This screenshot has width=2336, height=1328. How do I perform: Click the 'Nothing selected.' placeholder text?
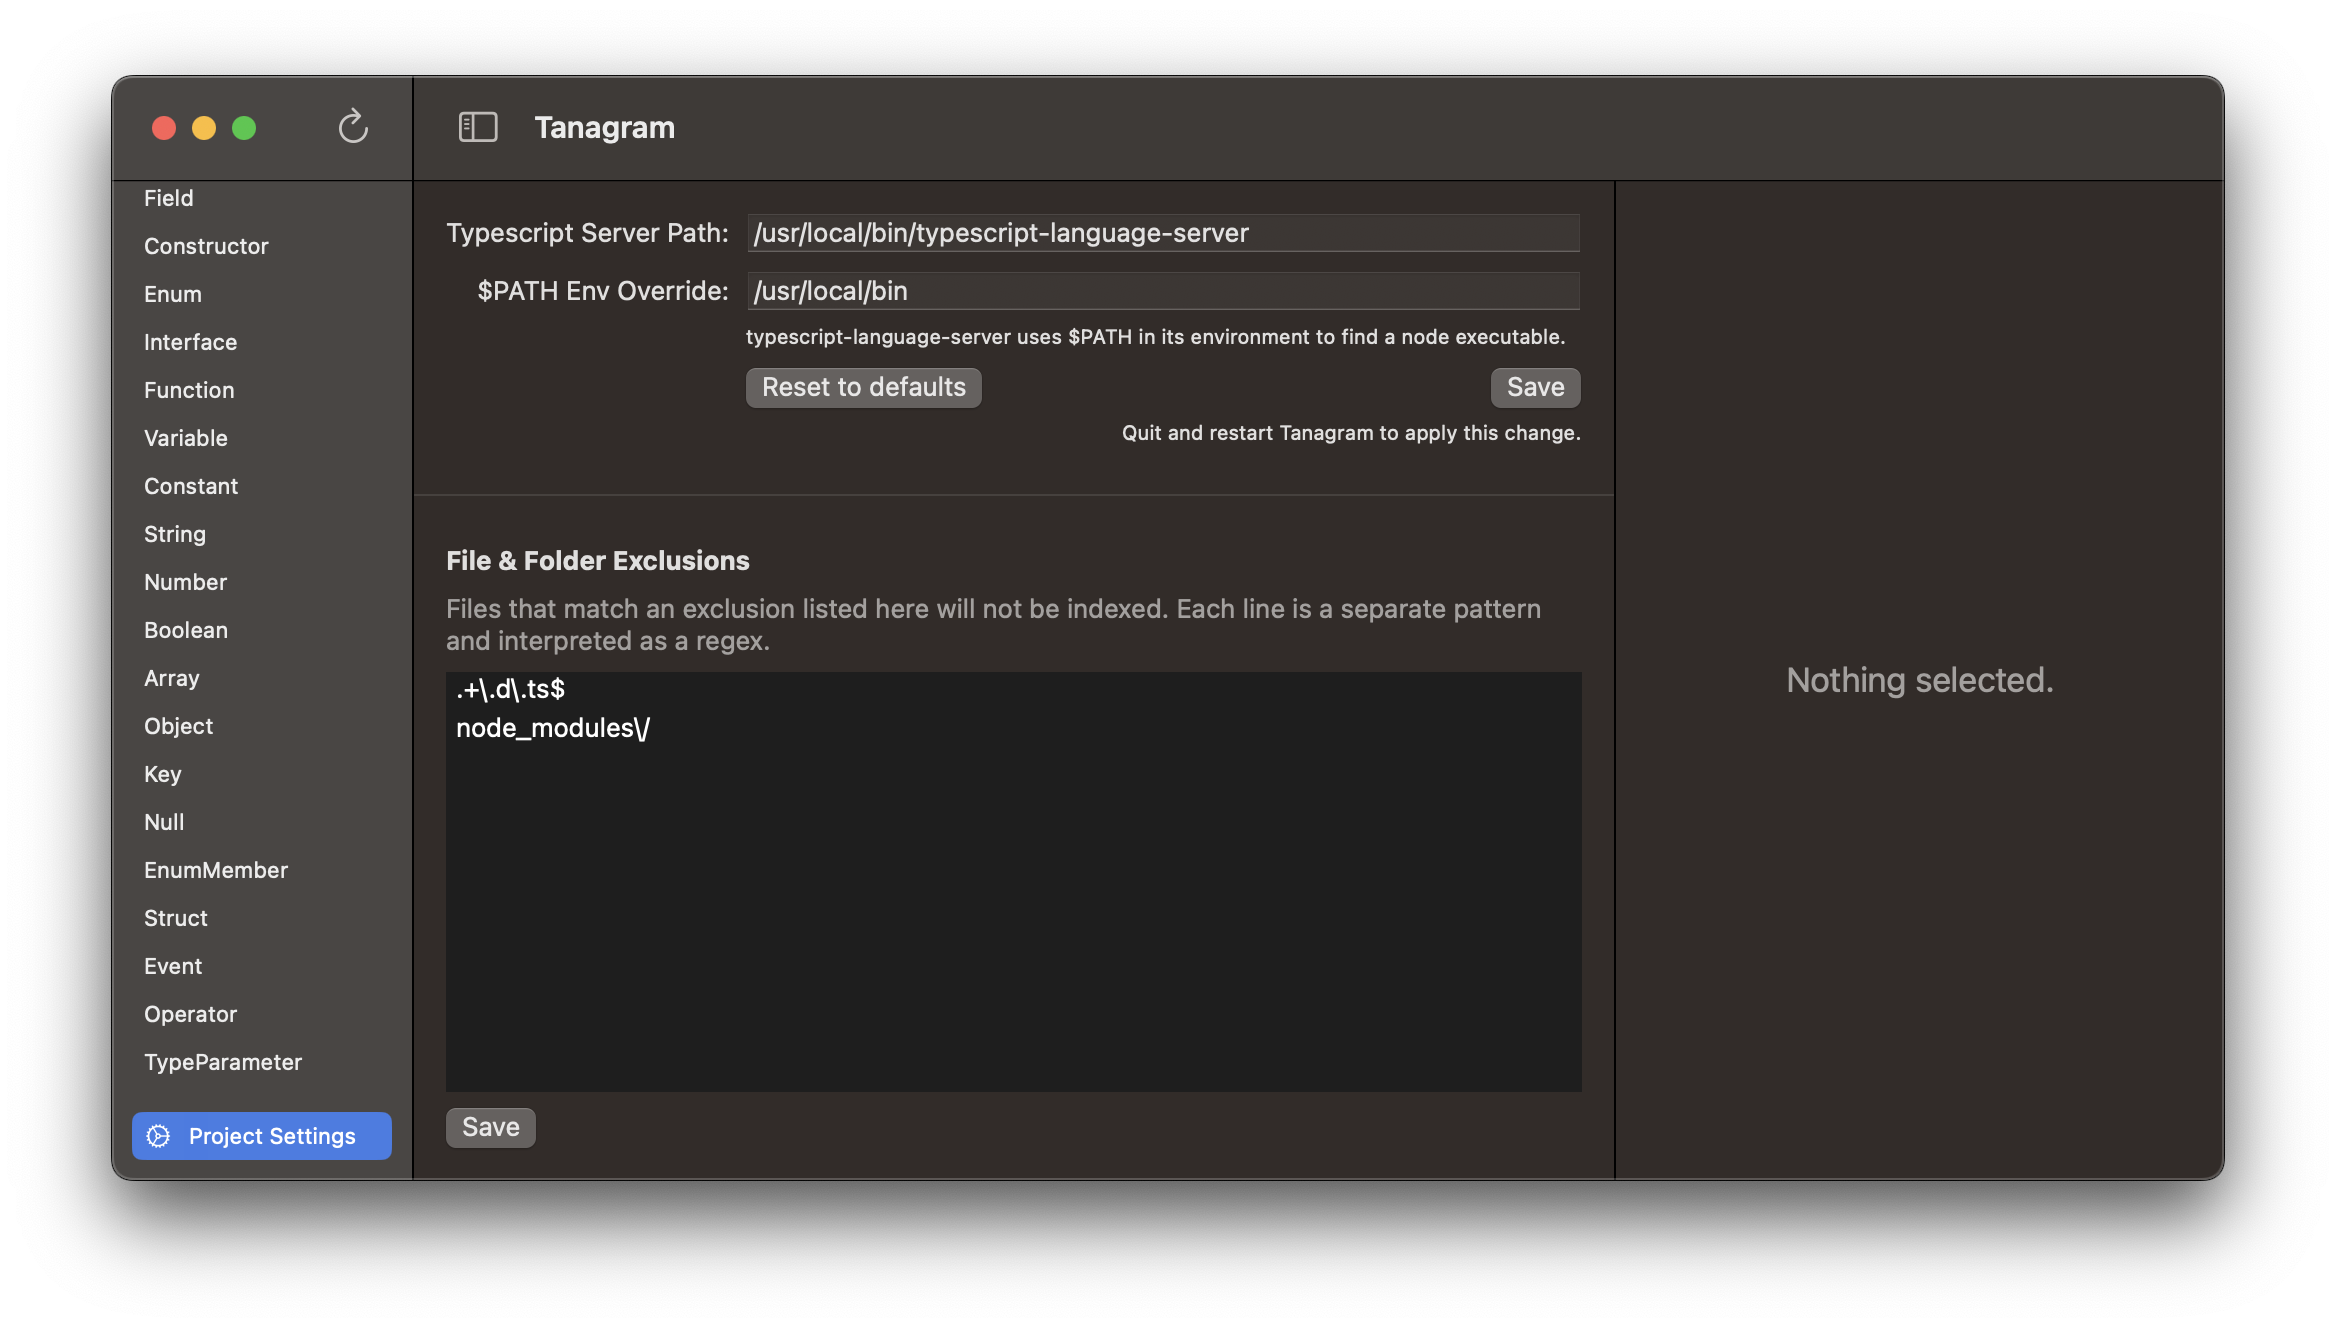(1920, 680)
